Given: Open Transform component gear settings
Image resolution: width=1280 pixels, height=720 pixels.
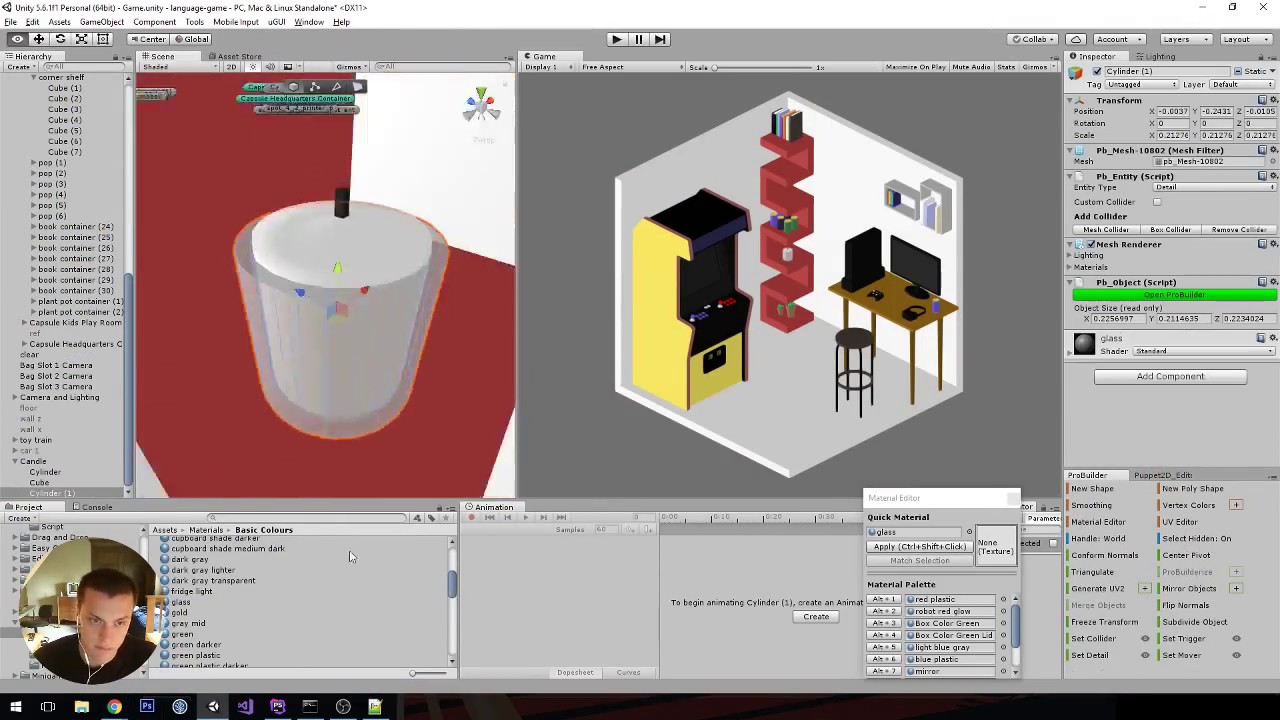Looking at the screenshot, I should click(1272, 100).
